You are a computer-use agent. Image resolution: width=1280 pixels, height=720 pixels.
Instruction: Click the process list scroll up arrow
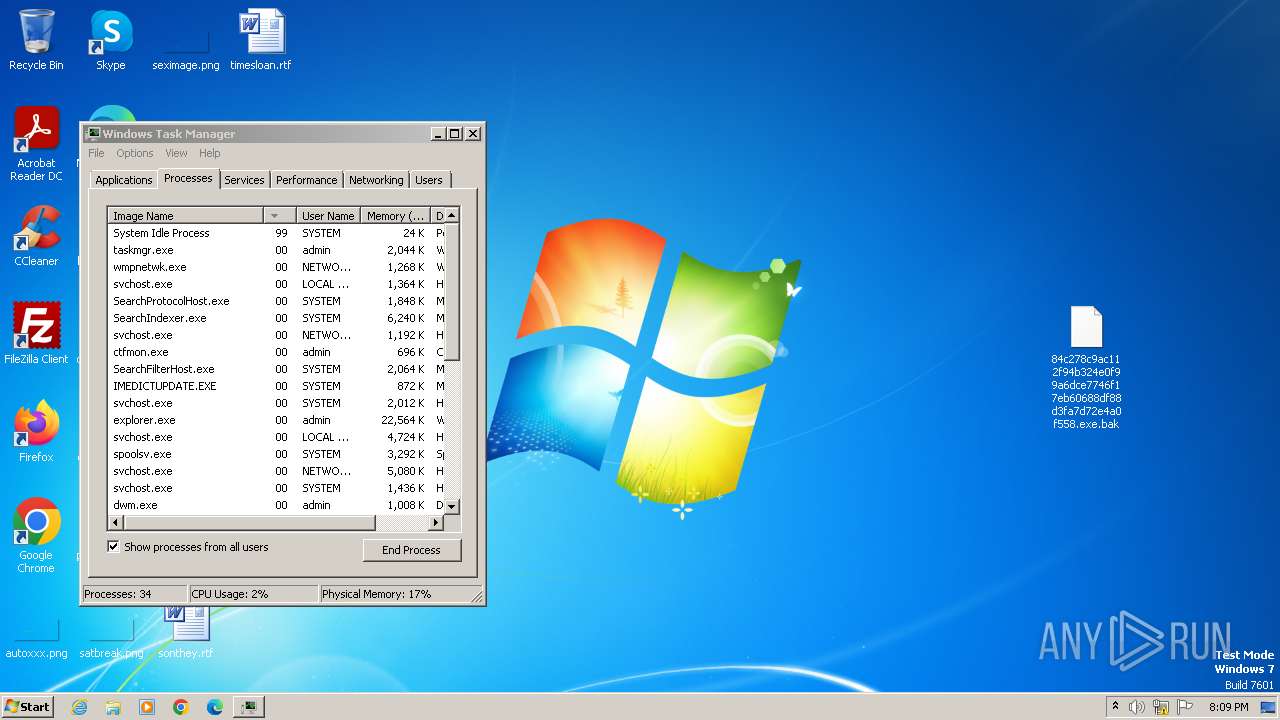coord(451,215)
